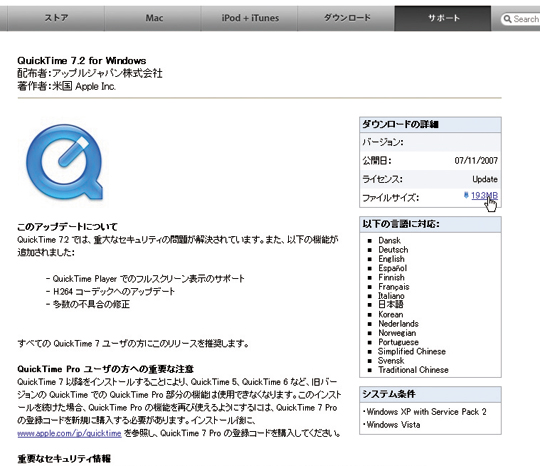
Task: Download via the 19.3MB file size link
Action: (484, 196)
